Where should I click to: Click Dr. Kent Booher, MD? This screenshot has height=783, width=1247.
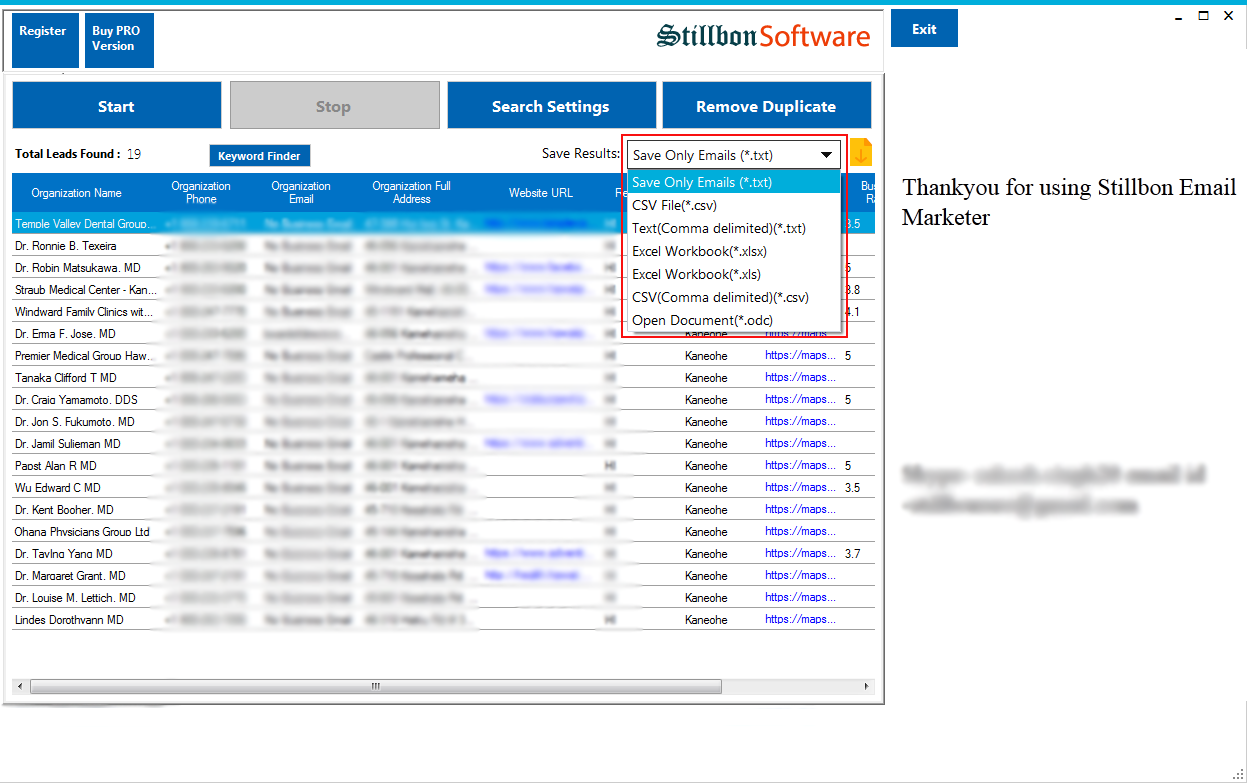65,510
